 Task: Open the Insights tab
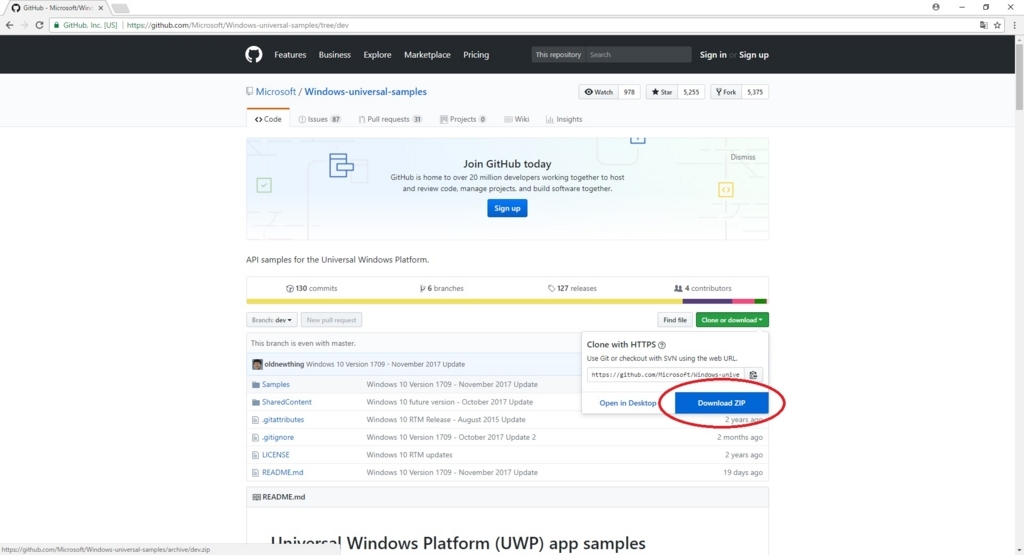[x=564, y=119]
